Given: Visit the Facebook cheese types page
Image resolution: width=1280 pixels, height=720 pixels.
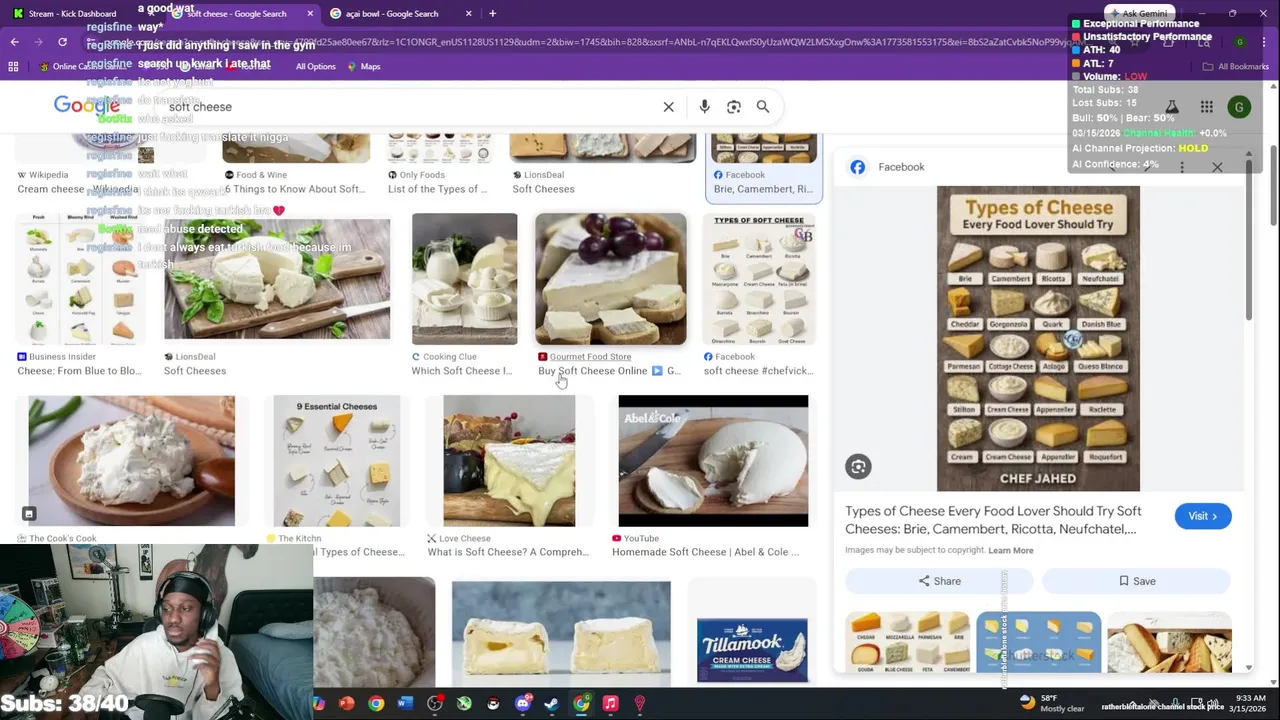Looking at the screenshot, I should point(1203,516).
